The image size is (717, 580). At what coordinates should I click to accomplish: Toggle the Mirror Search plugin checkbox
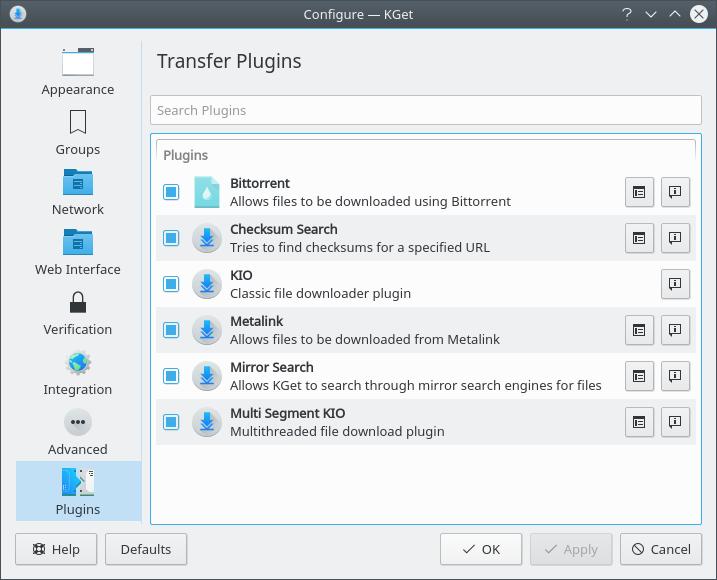171,376
